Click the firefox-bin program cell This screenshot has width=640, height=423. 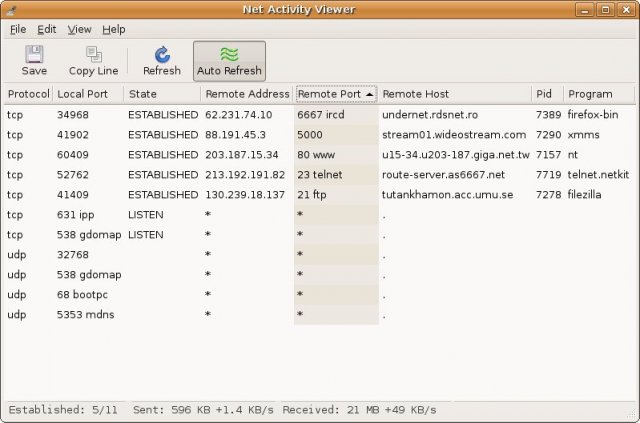click(x=593, y=115)
